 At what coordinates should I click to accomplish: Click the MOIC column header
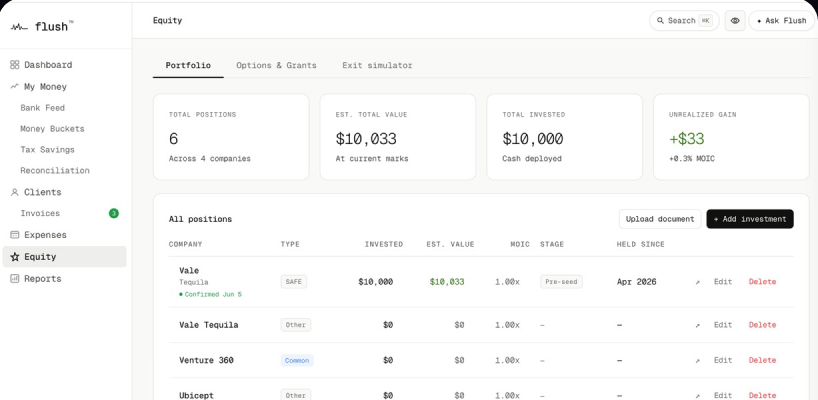pyautogui.click(x=520, y=244)
